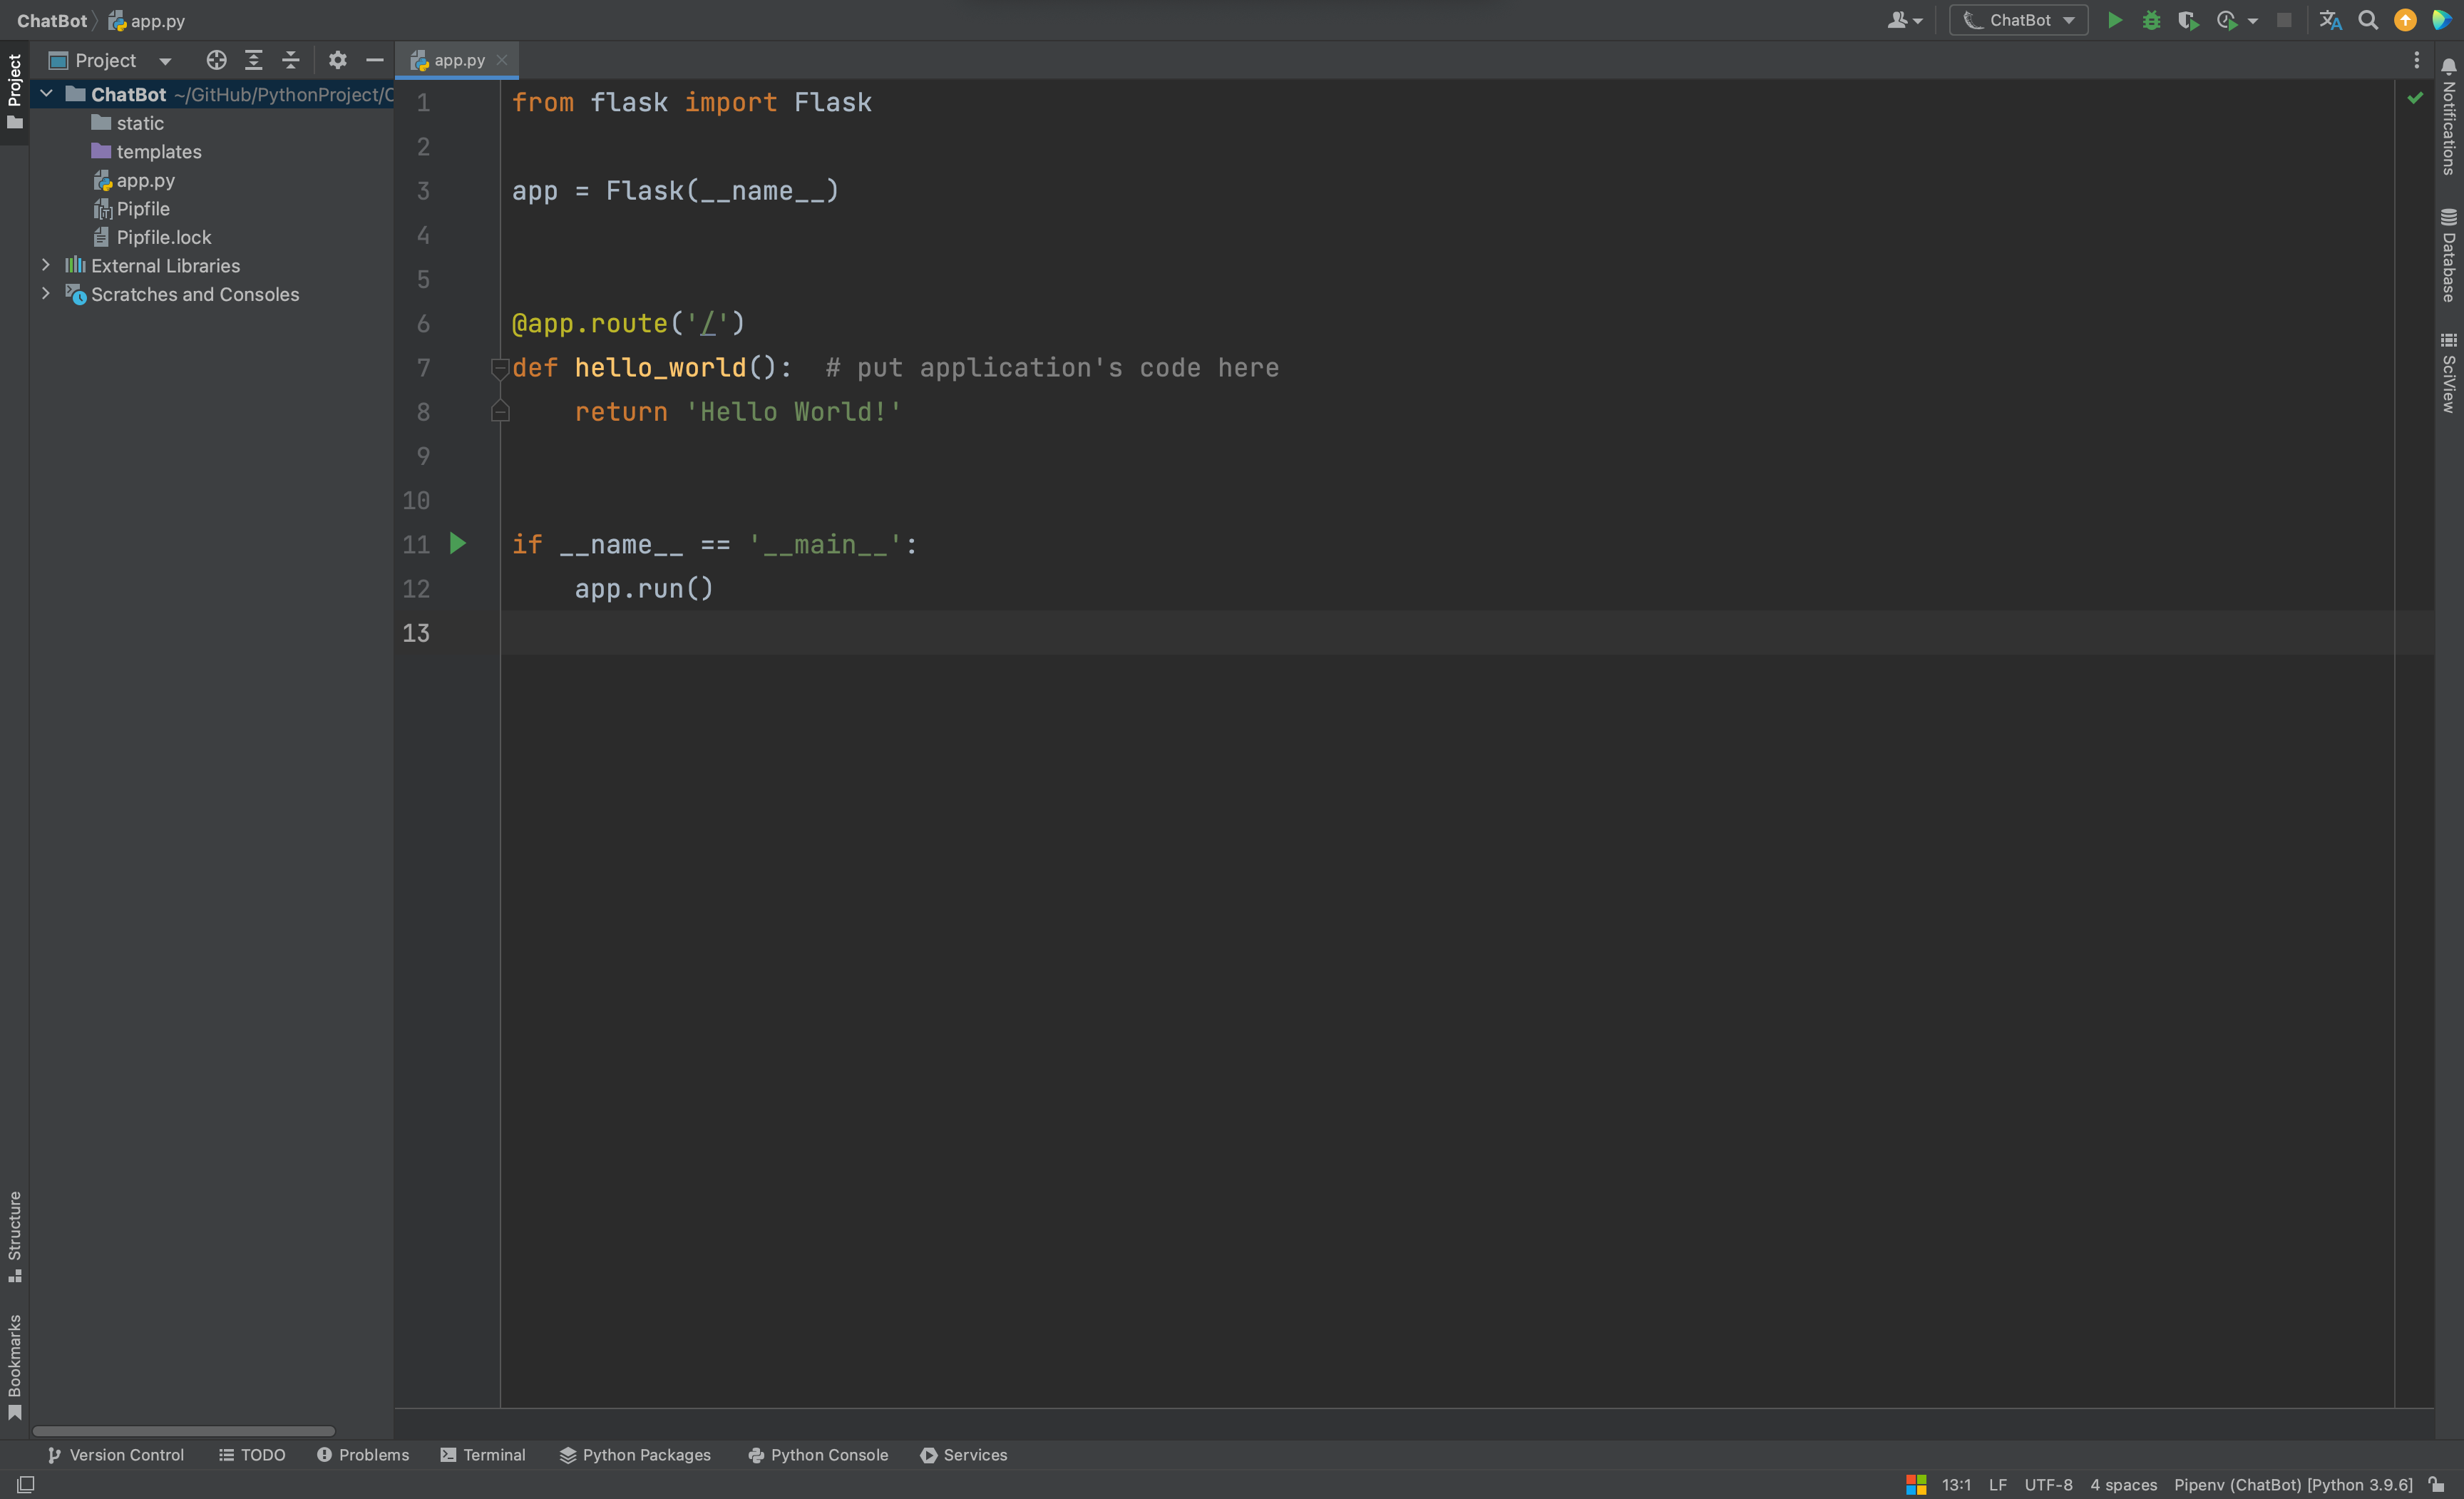Open the Notifications sidebar panel

pyautogui.click(x=2449, y=117)
